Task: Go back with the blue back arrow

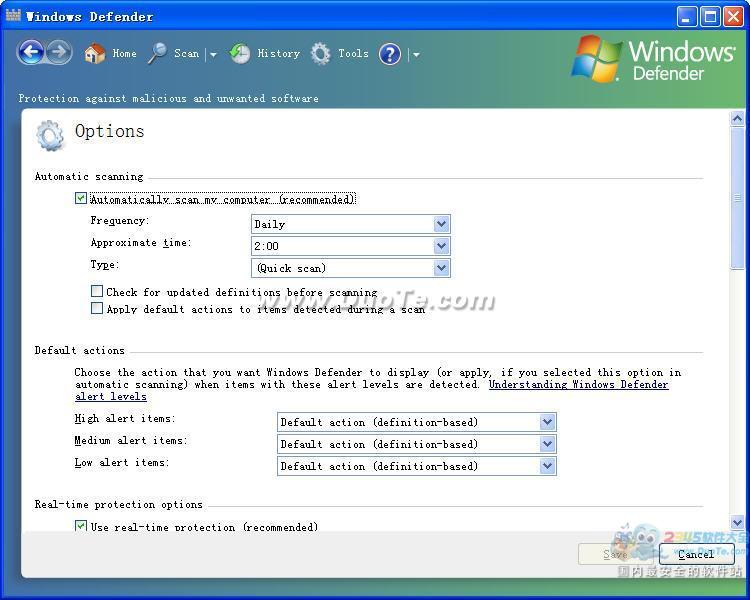Action: pos(31,52)
